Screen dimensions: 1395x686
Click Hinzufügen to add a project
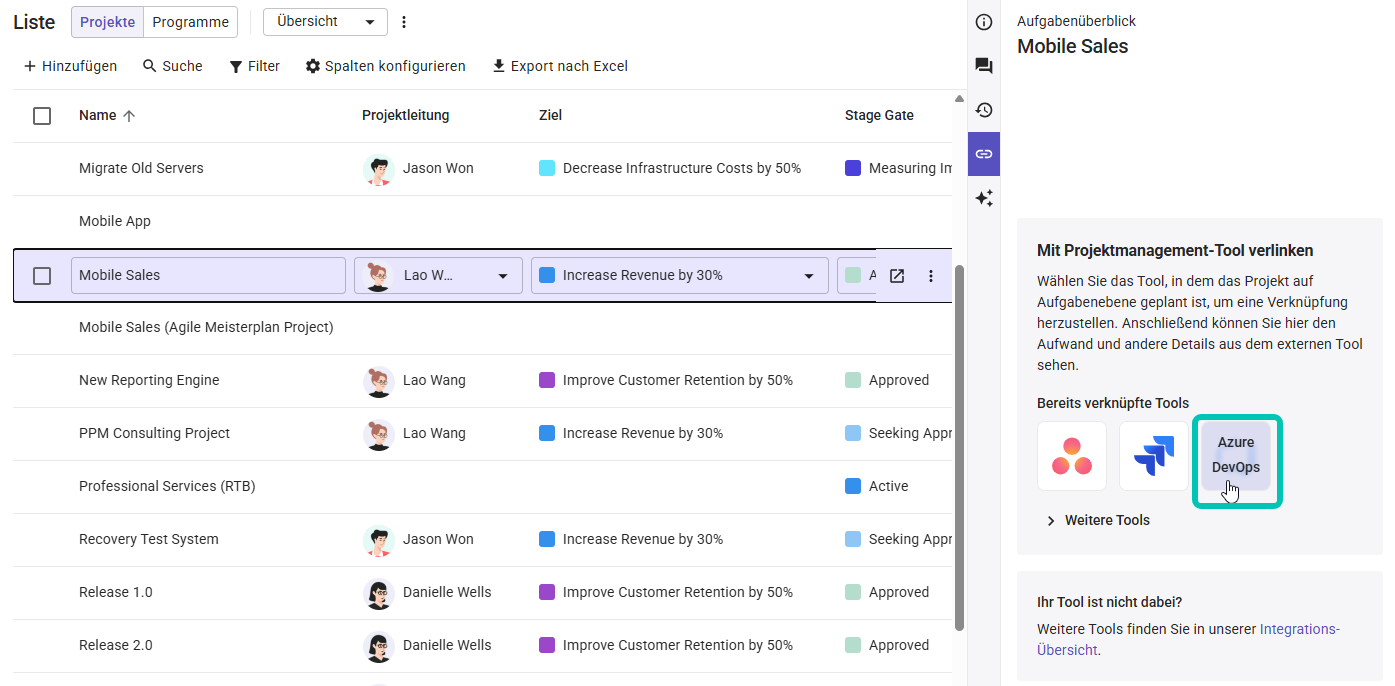[70, 66]
